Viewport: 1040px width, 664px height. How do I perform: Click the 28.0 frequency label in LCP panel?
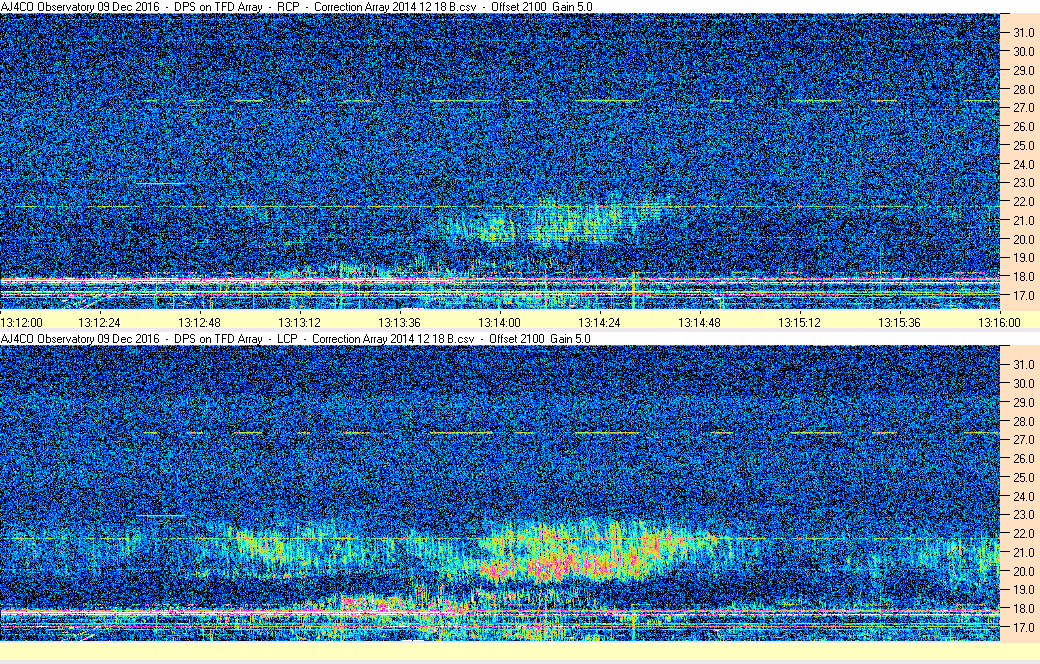pyautogui.click(x=1023, y=421)
